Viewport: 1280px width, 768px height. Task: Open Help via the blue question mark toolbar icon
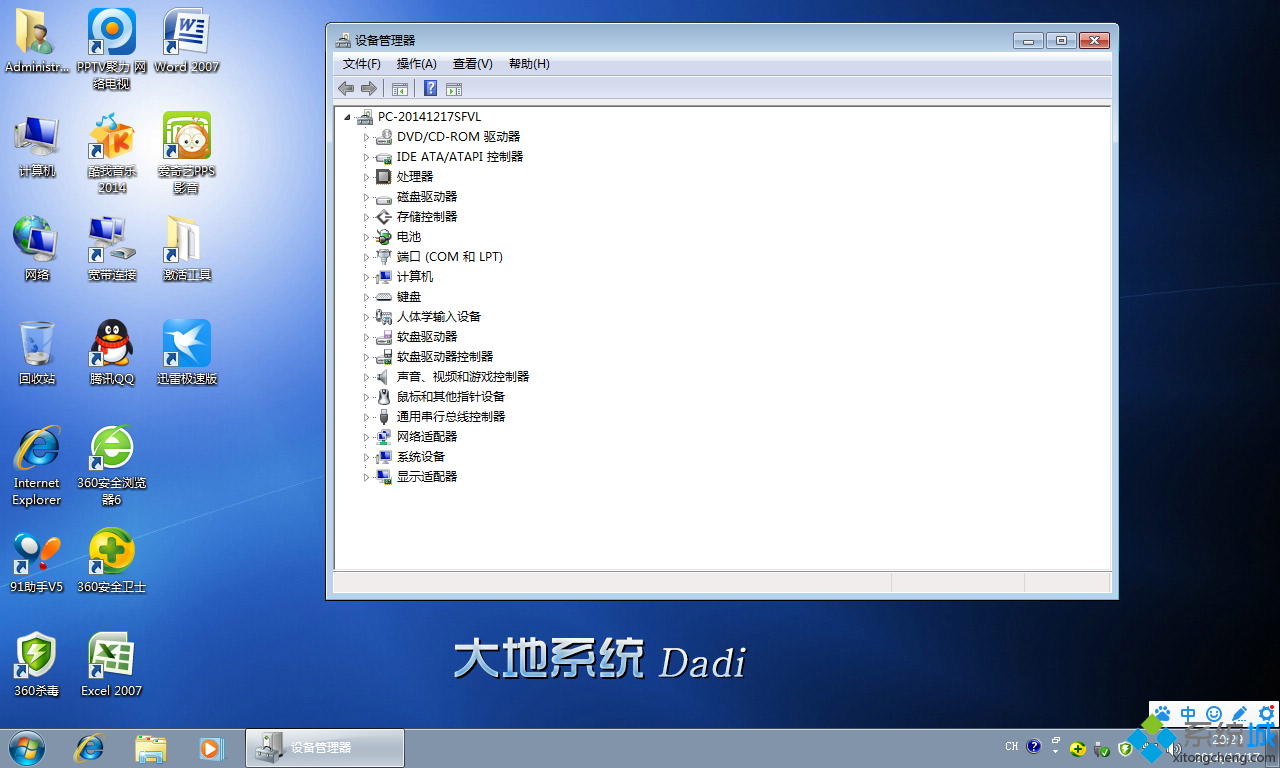(x=430, y=88)
